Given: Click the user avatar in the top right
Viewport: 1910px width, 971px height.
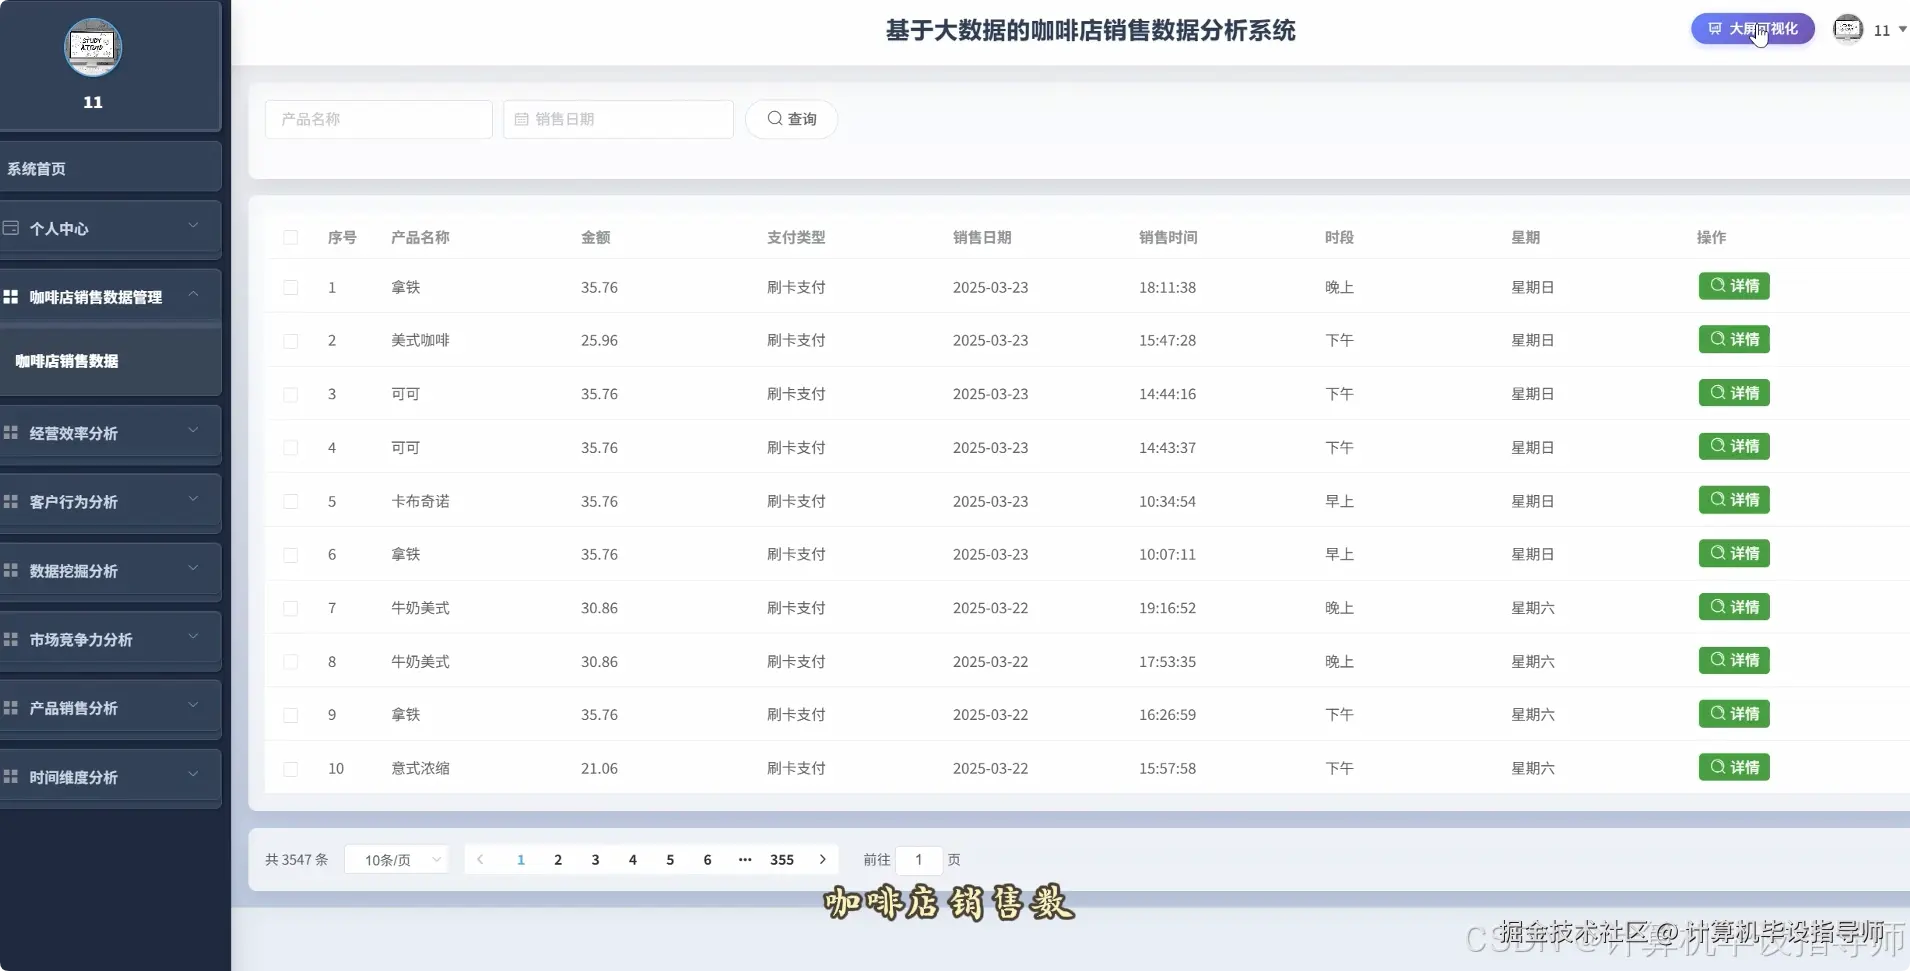Looking at the screenshot, I should (x=1848, y=29).
